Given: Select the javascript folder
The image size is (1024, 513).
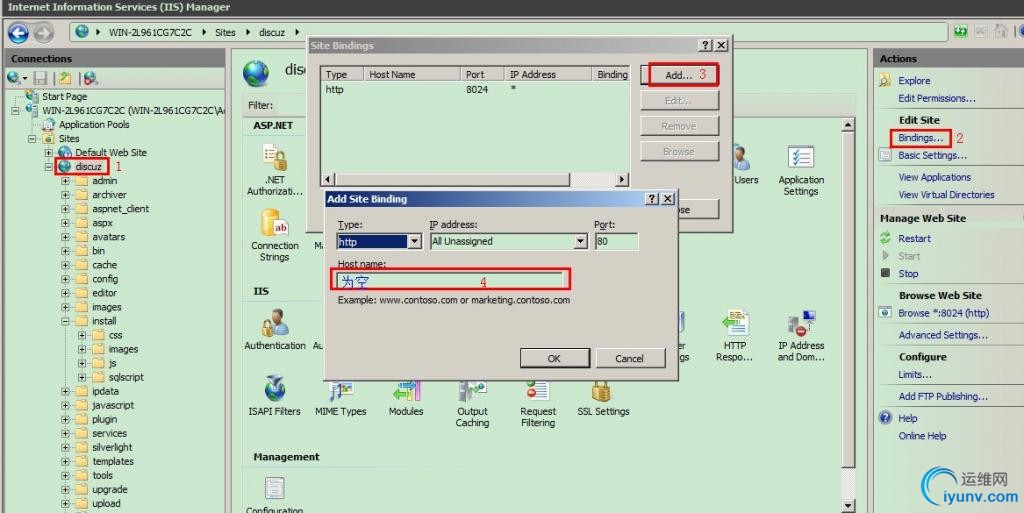Looking at the screenshot, I should [x=112, y=405].
